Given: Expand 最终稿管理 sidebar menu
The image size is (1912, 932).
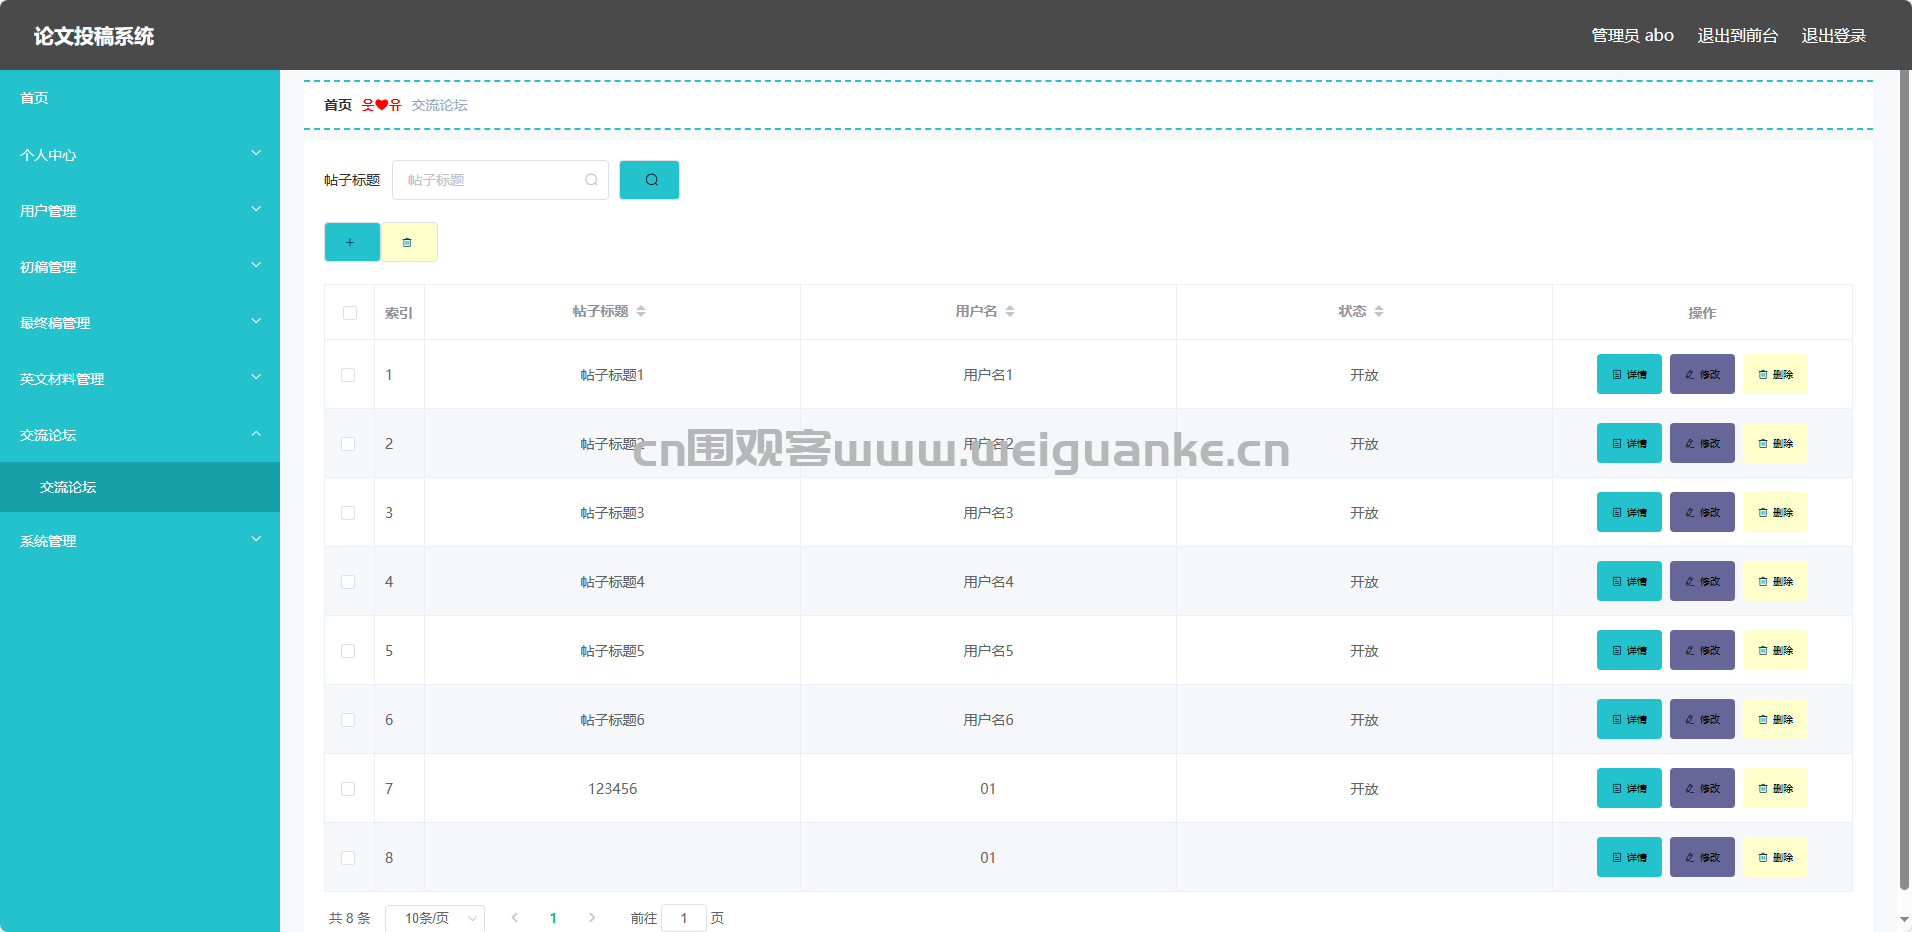Looking at the screenshot, I should 140,322.
